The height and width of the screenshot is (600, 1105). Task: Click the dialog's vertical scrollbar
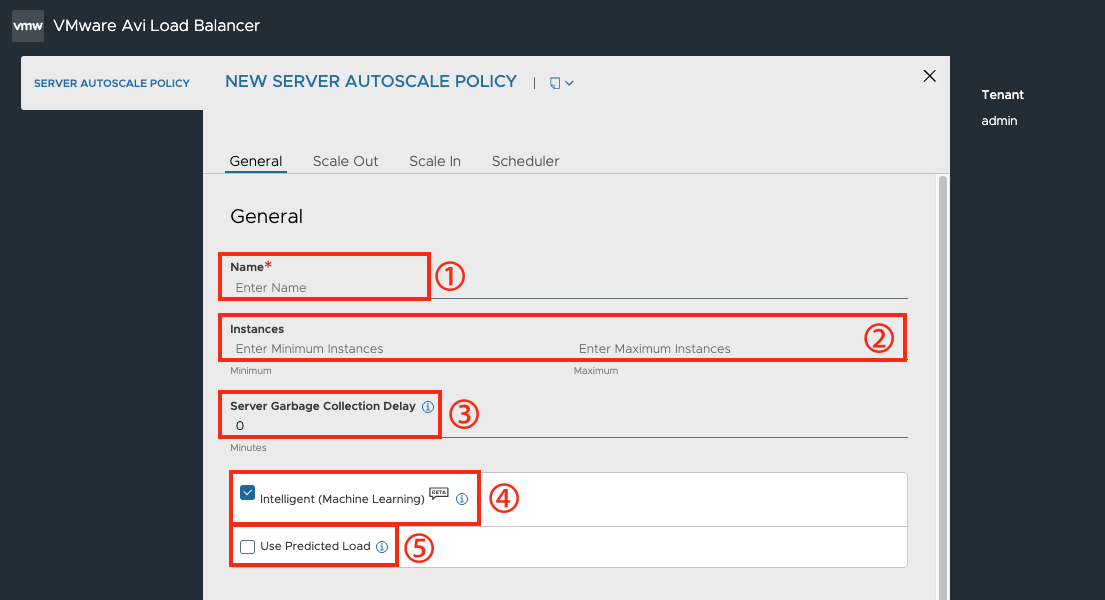(943, 388)
